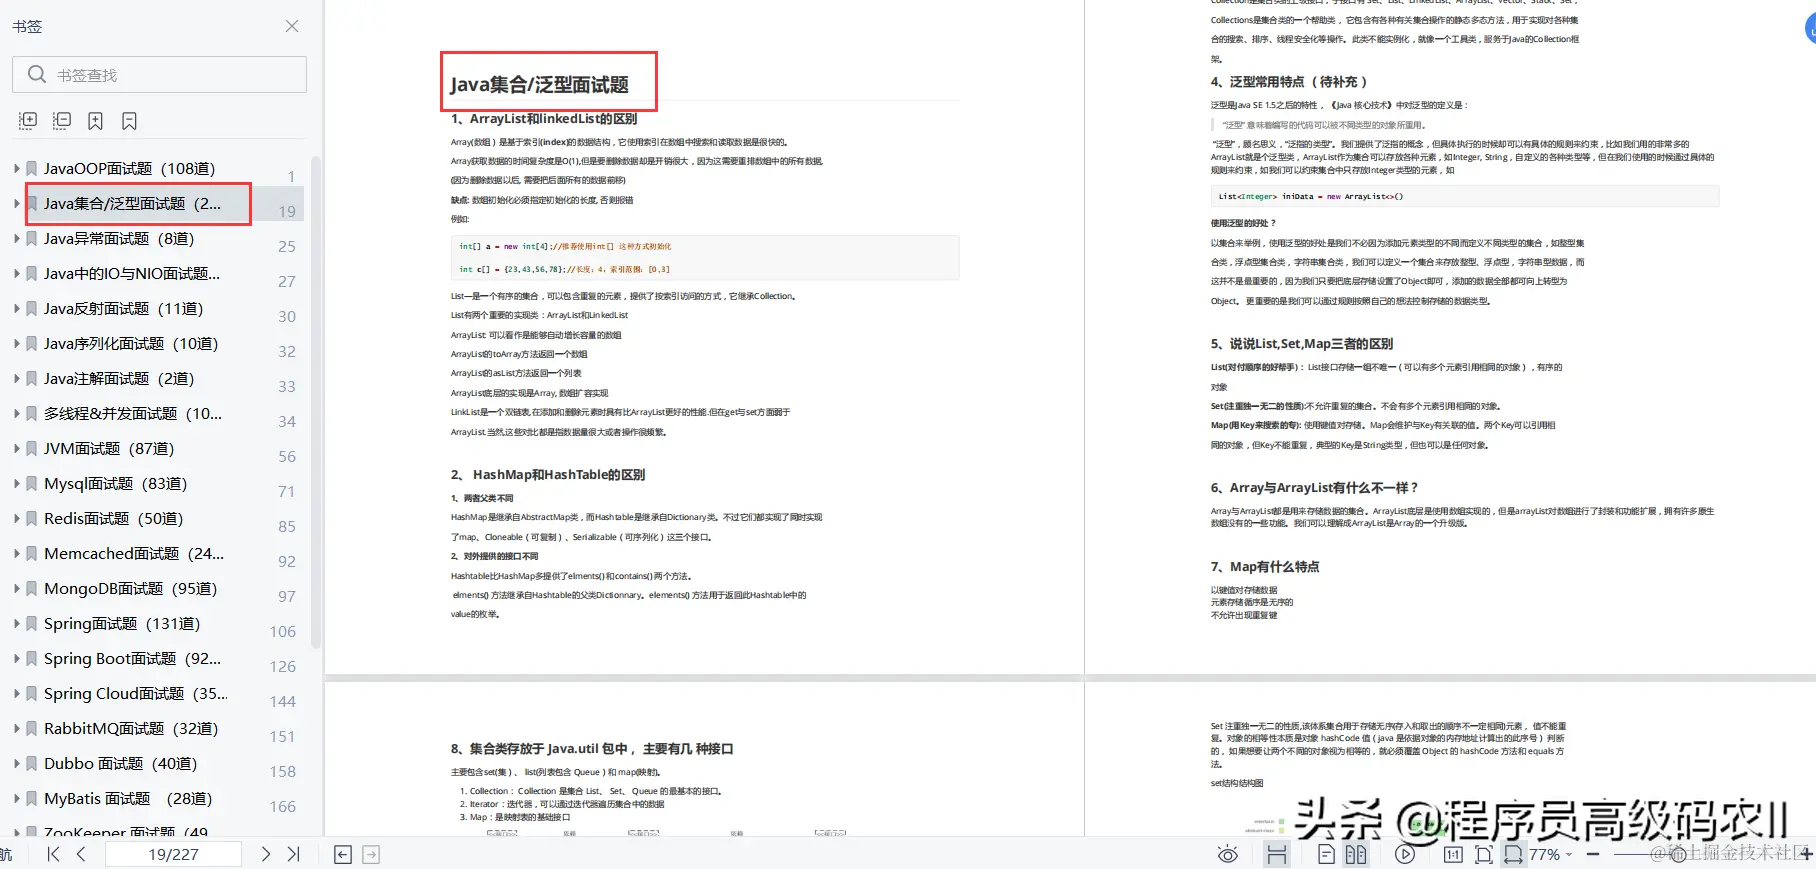Fit page width icon

click(x=1514, y=854)
